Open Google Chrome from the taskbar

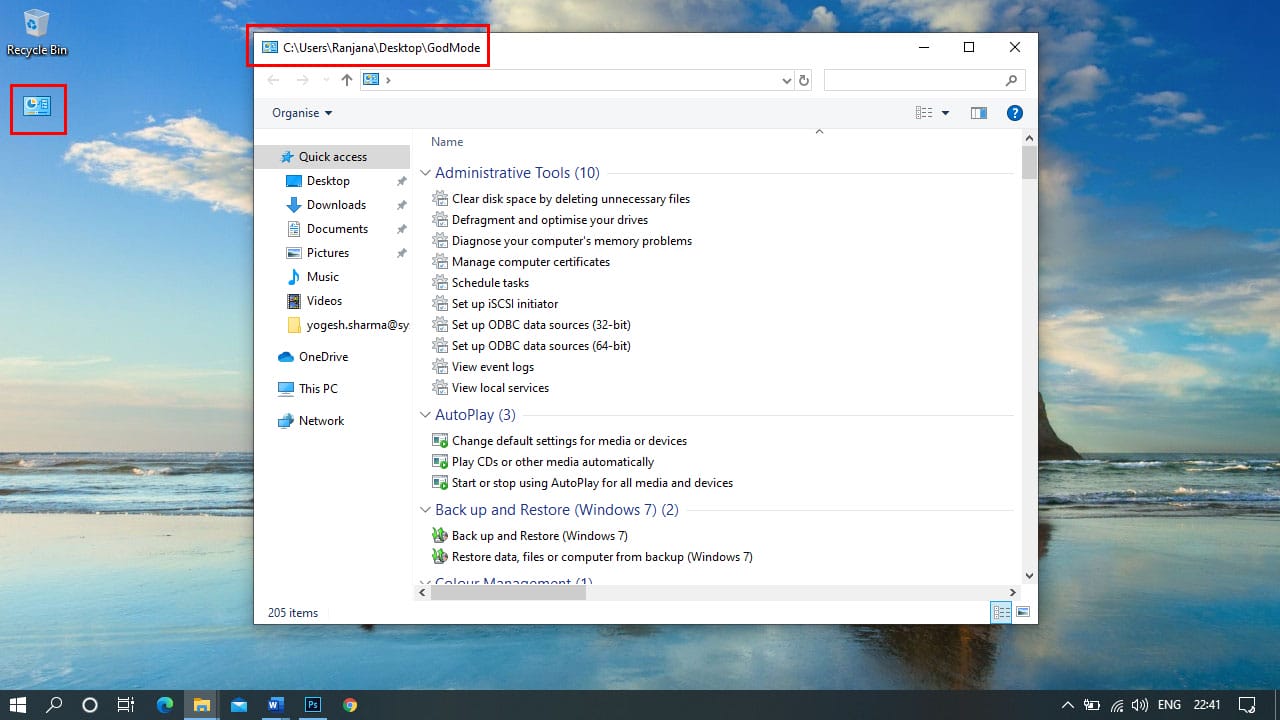350,704
